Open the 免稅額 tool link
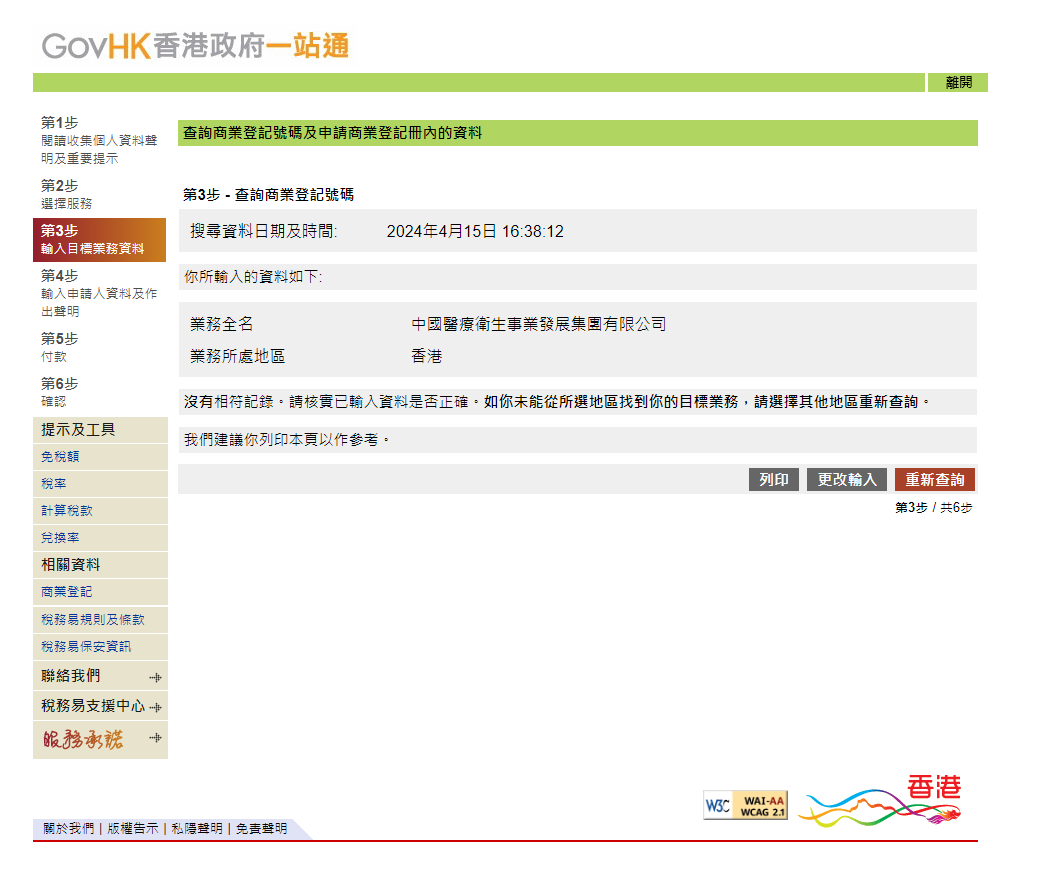 (x=60, y=456)
